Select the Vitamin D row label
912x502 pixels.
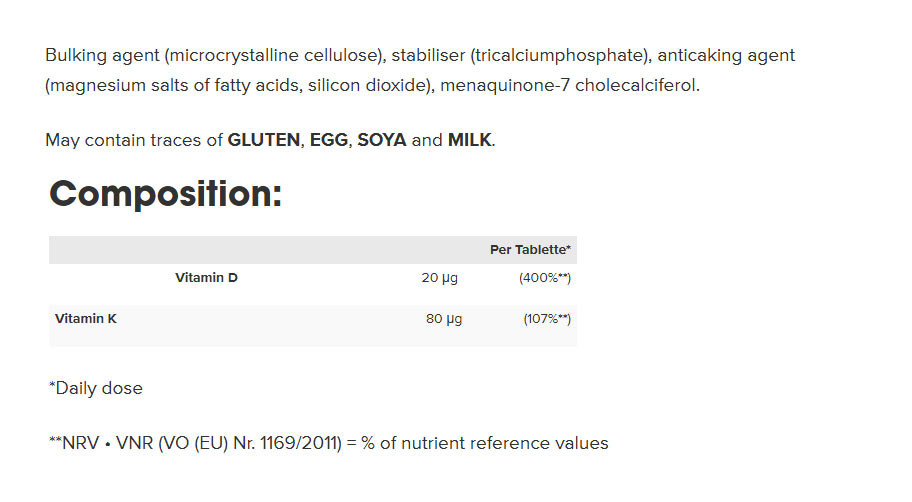pyautogui.click(x=206, y=277)
